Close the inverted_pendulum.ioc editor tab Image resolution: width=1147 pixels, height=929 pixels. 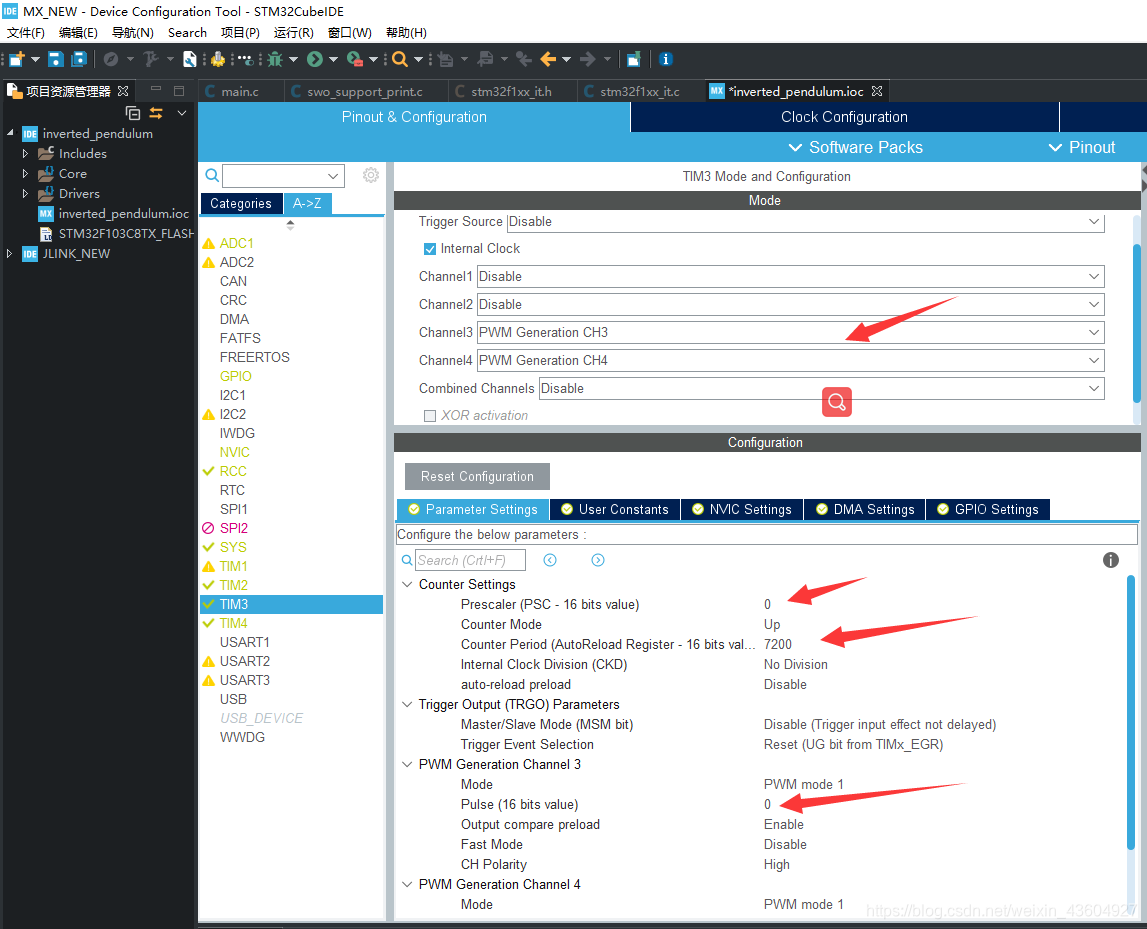tap(877, 91)
